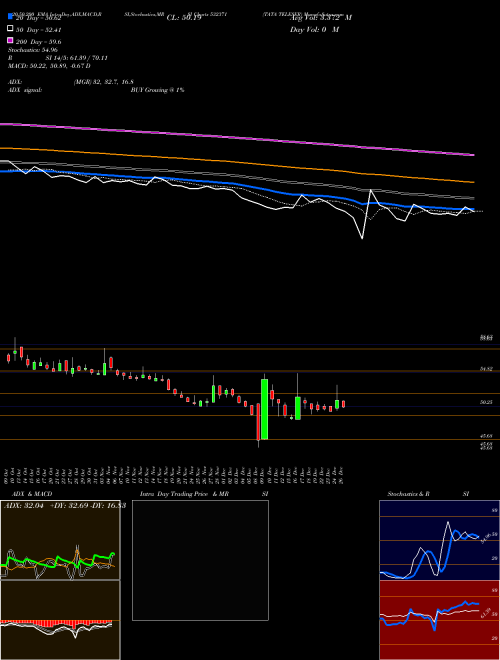The image size is (500, 660).
Task: Select the '50 Day = 52.41' legend text
Action: tap(39, 30)
